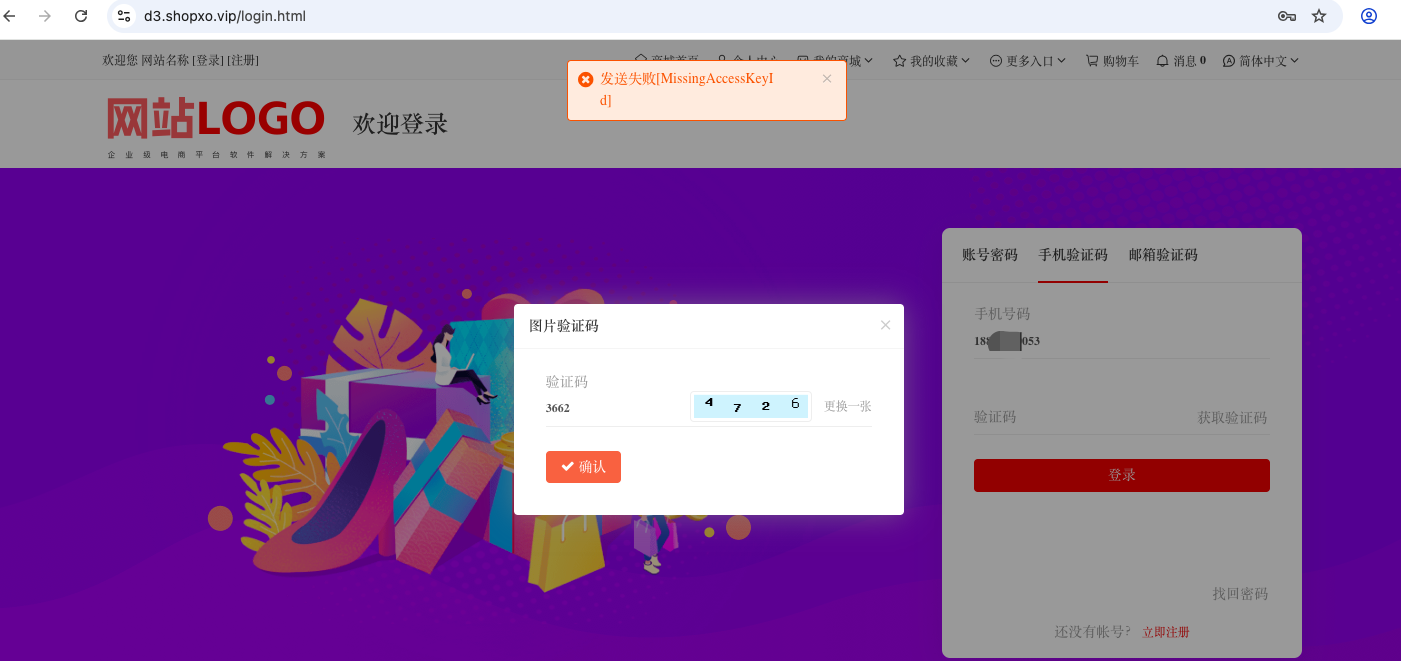Close the 图片验证码 dialog
This screenshot has width=1401, height=661.
pos(885,325)
